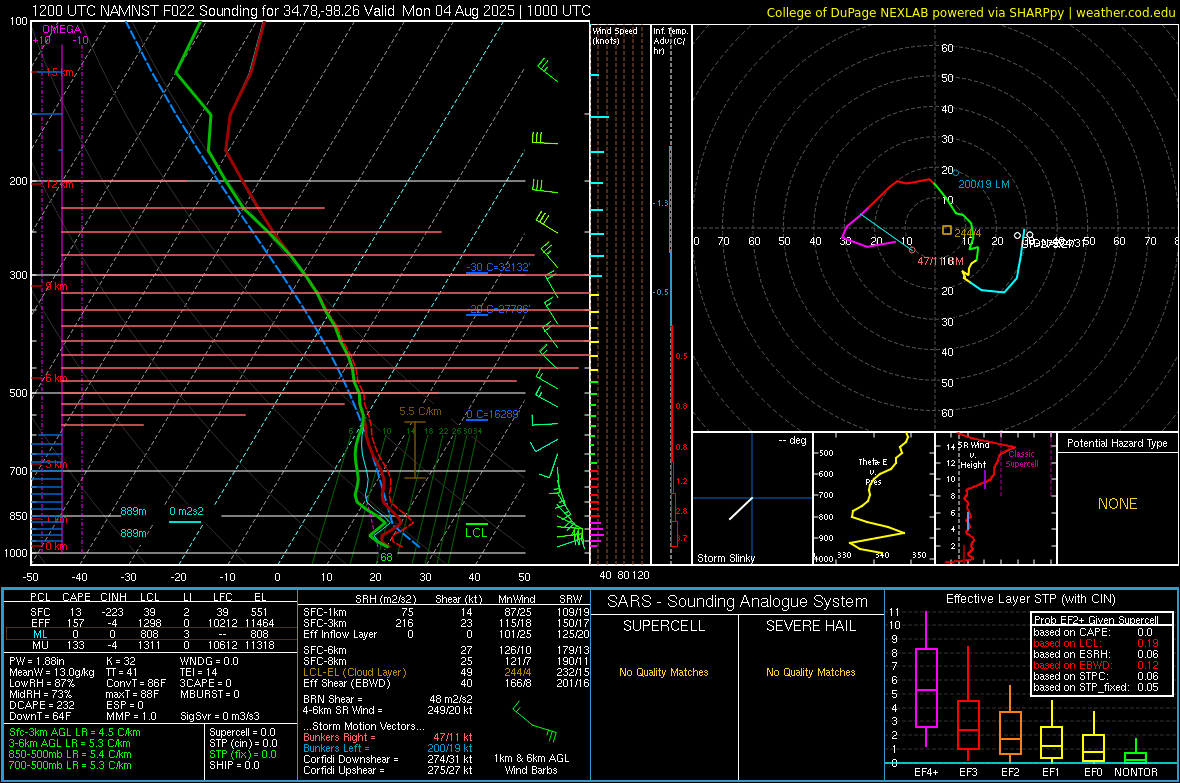Click the Supercell = 0.0 composite value
This screenshot has width=1180, height=783.
tap(242, 732)
